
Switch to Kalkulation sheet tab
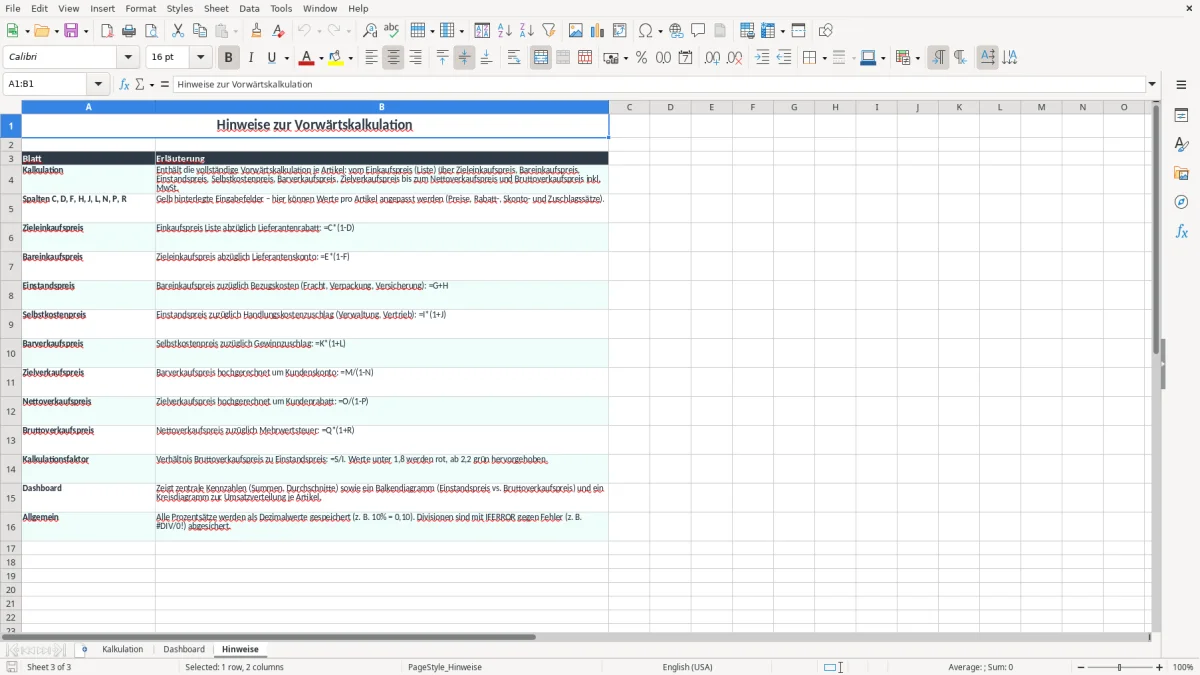point(122,650)
